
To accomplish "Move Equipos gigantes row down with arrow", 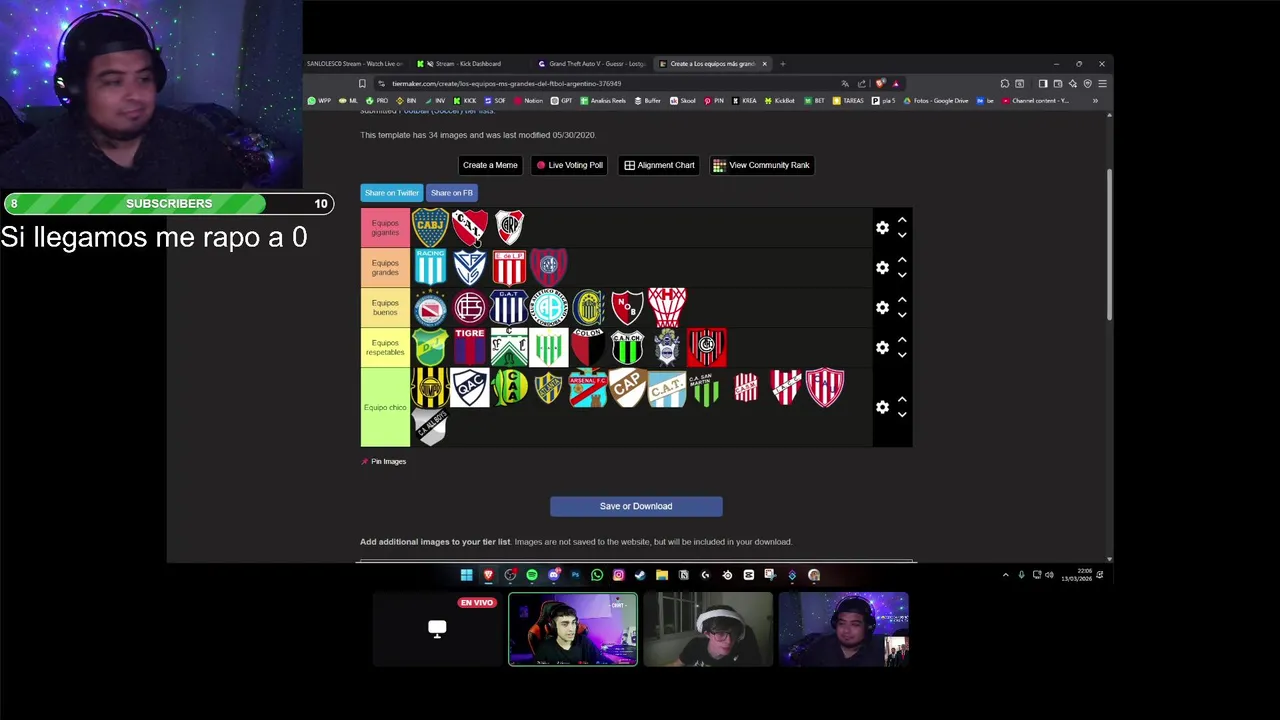I will pos(902,235).
